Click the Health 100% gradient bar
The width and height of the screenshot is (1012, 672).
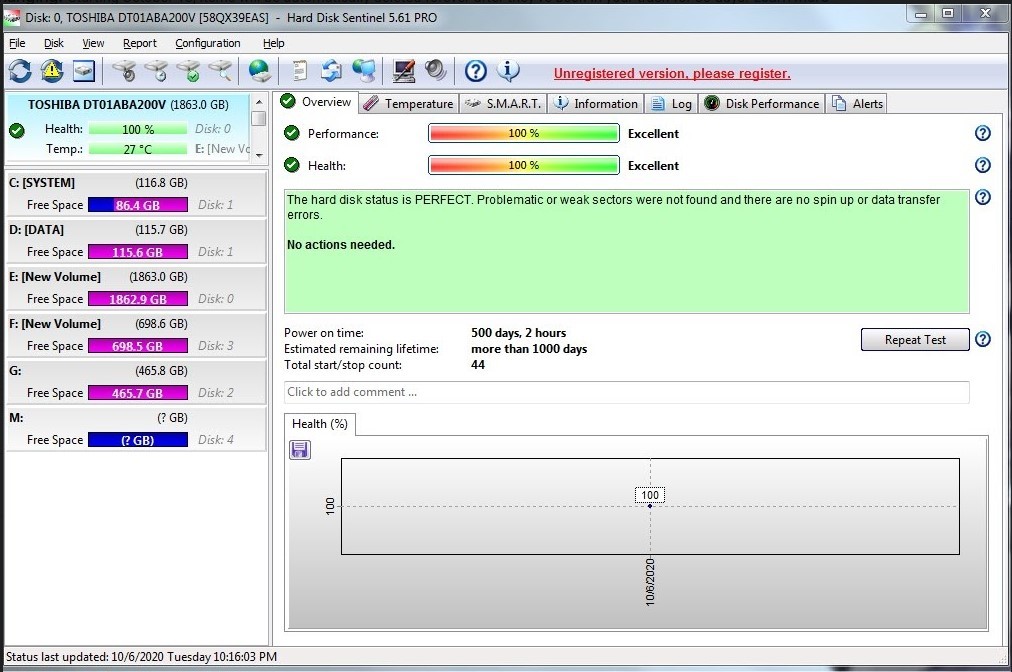(x=523, y=165)
